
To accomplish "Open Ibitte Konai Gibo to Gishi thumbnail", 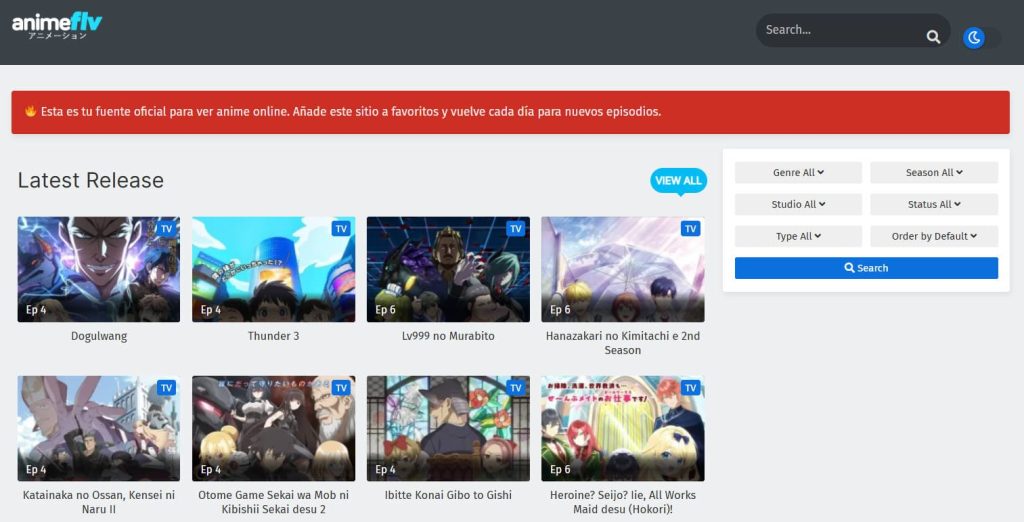I will coord(448,429).
